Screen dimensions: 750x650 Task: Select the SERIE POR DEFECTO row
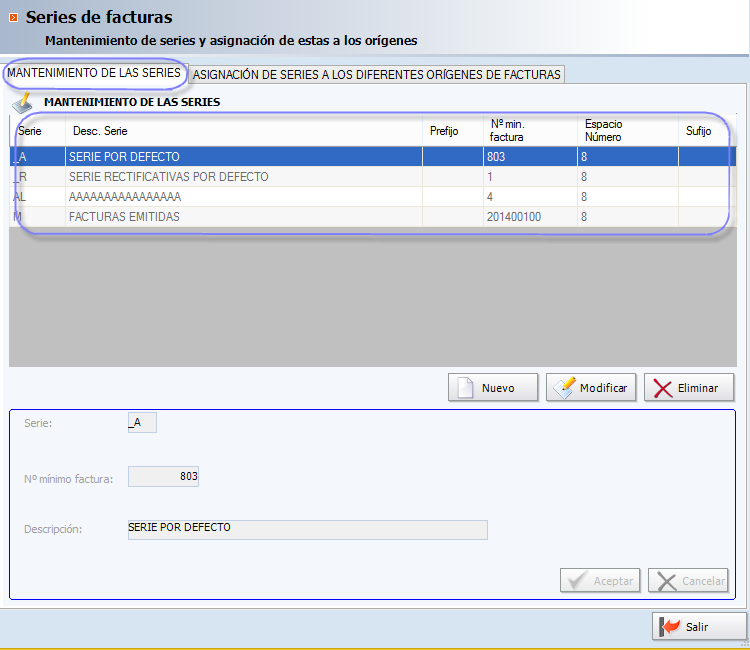click(373, 157)
